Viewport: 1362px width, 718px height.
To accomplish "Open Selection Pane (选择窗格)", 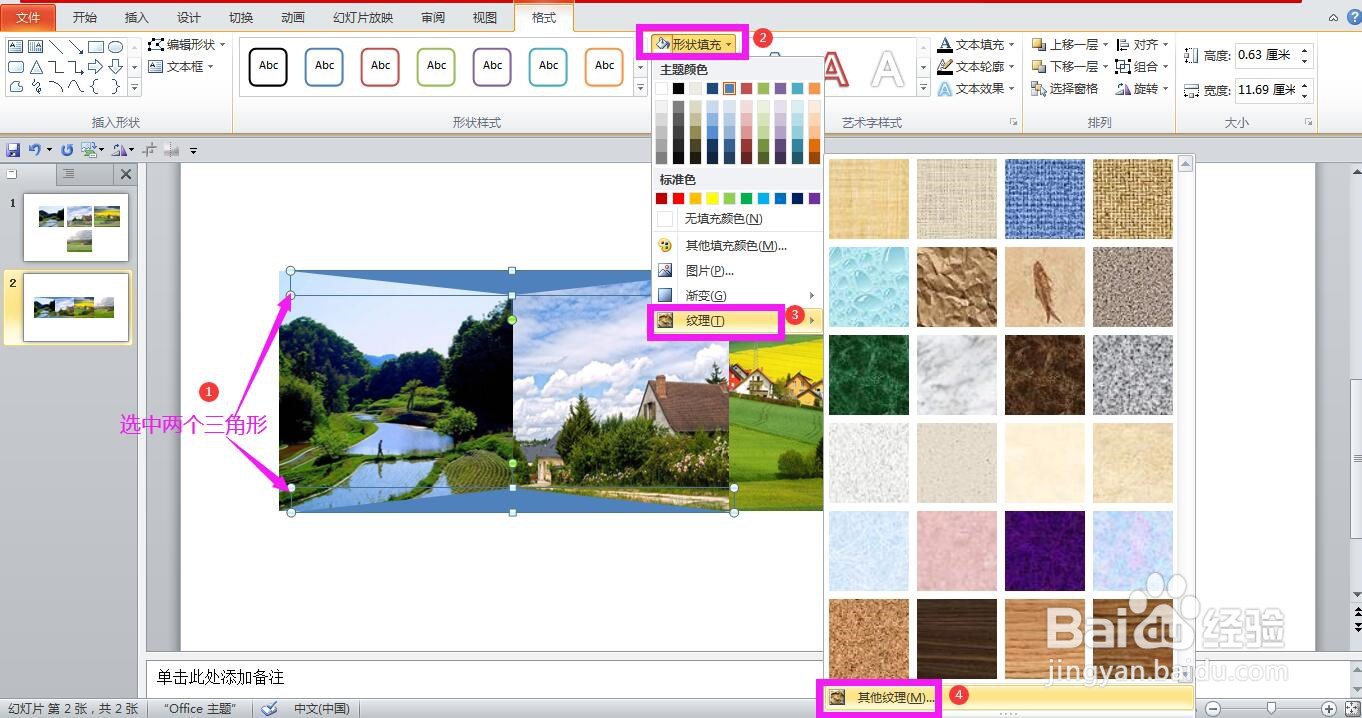I will pos(1065,89).
